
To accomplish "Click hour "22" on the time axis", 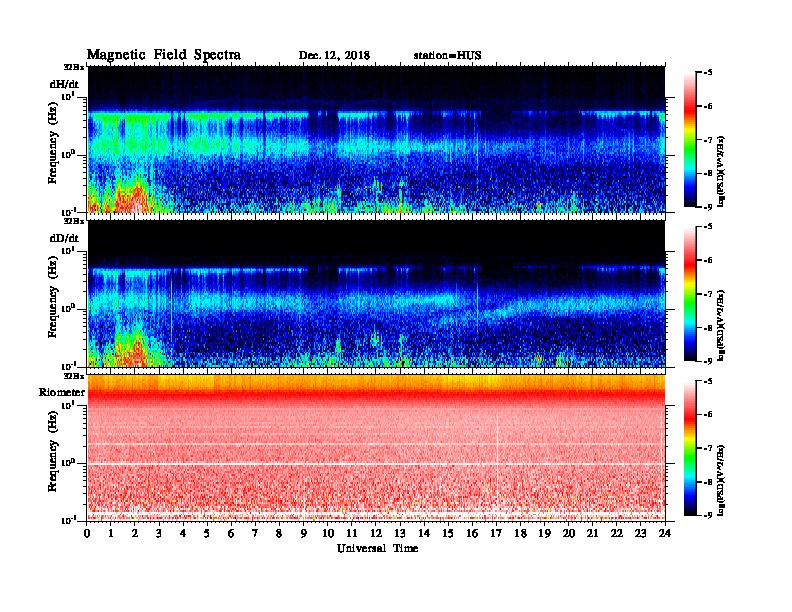I will 617,533.
